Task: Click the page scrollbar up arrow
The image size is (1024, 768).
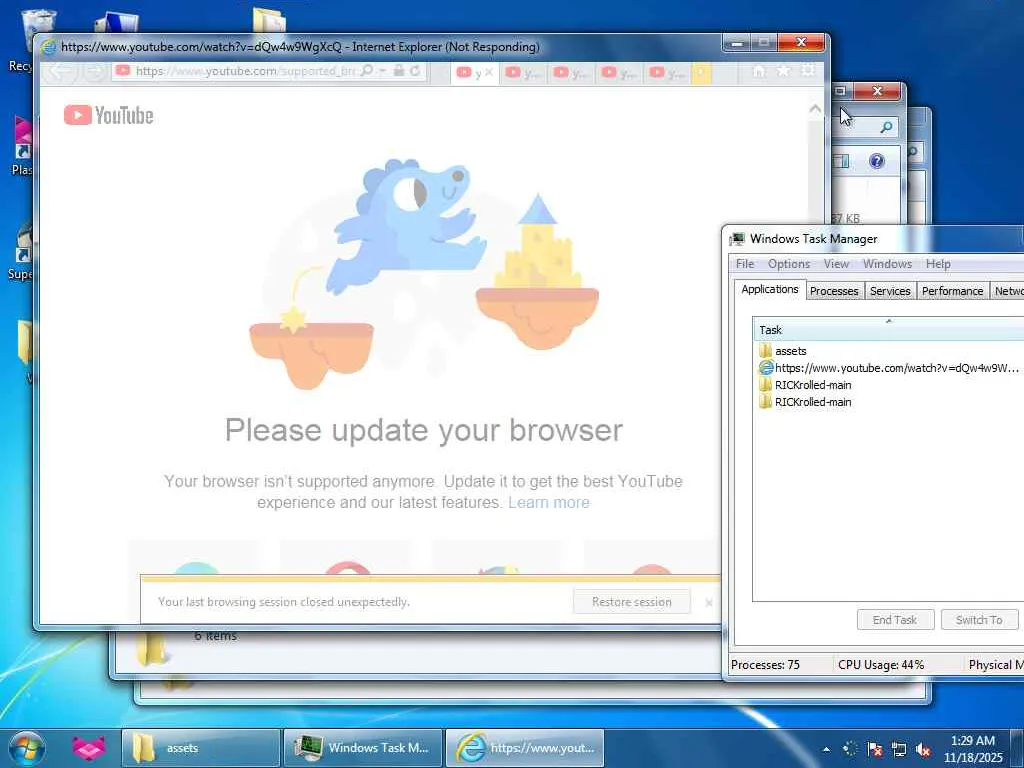Action: [x=815, y=109]
